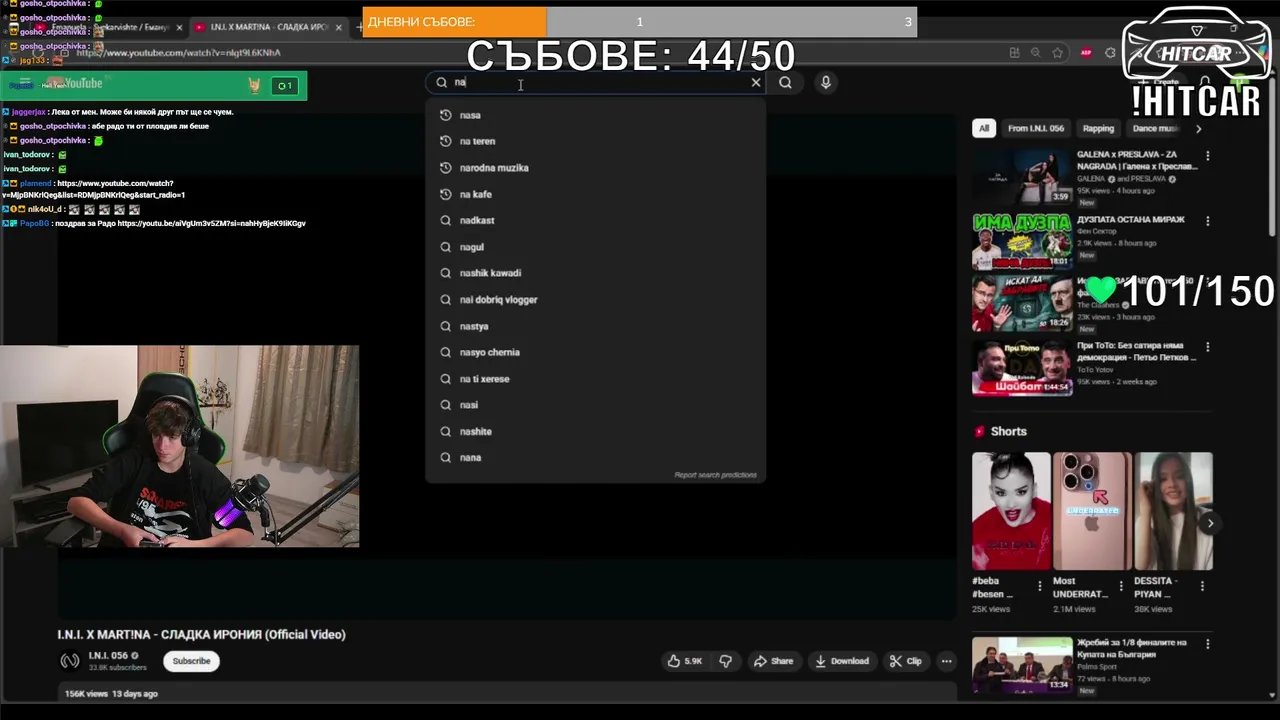Select 'nasyo chernia' suggestion
1280x720 pixels.
(x=595, y=352)
